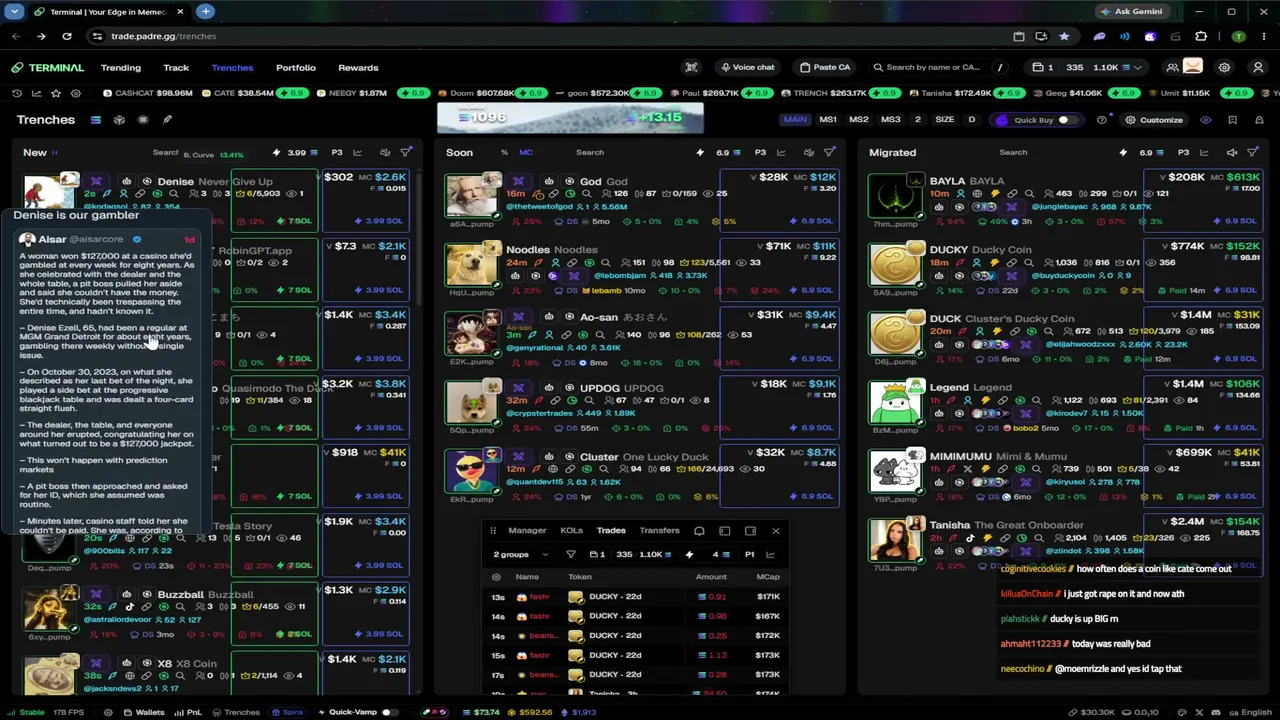Screen dimensions: 1280x720
Task: Click the star favorites icon in ticker bar
Action: click(x=56, y=93)
